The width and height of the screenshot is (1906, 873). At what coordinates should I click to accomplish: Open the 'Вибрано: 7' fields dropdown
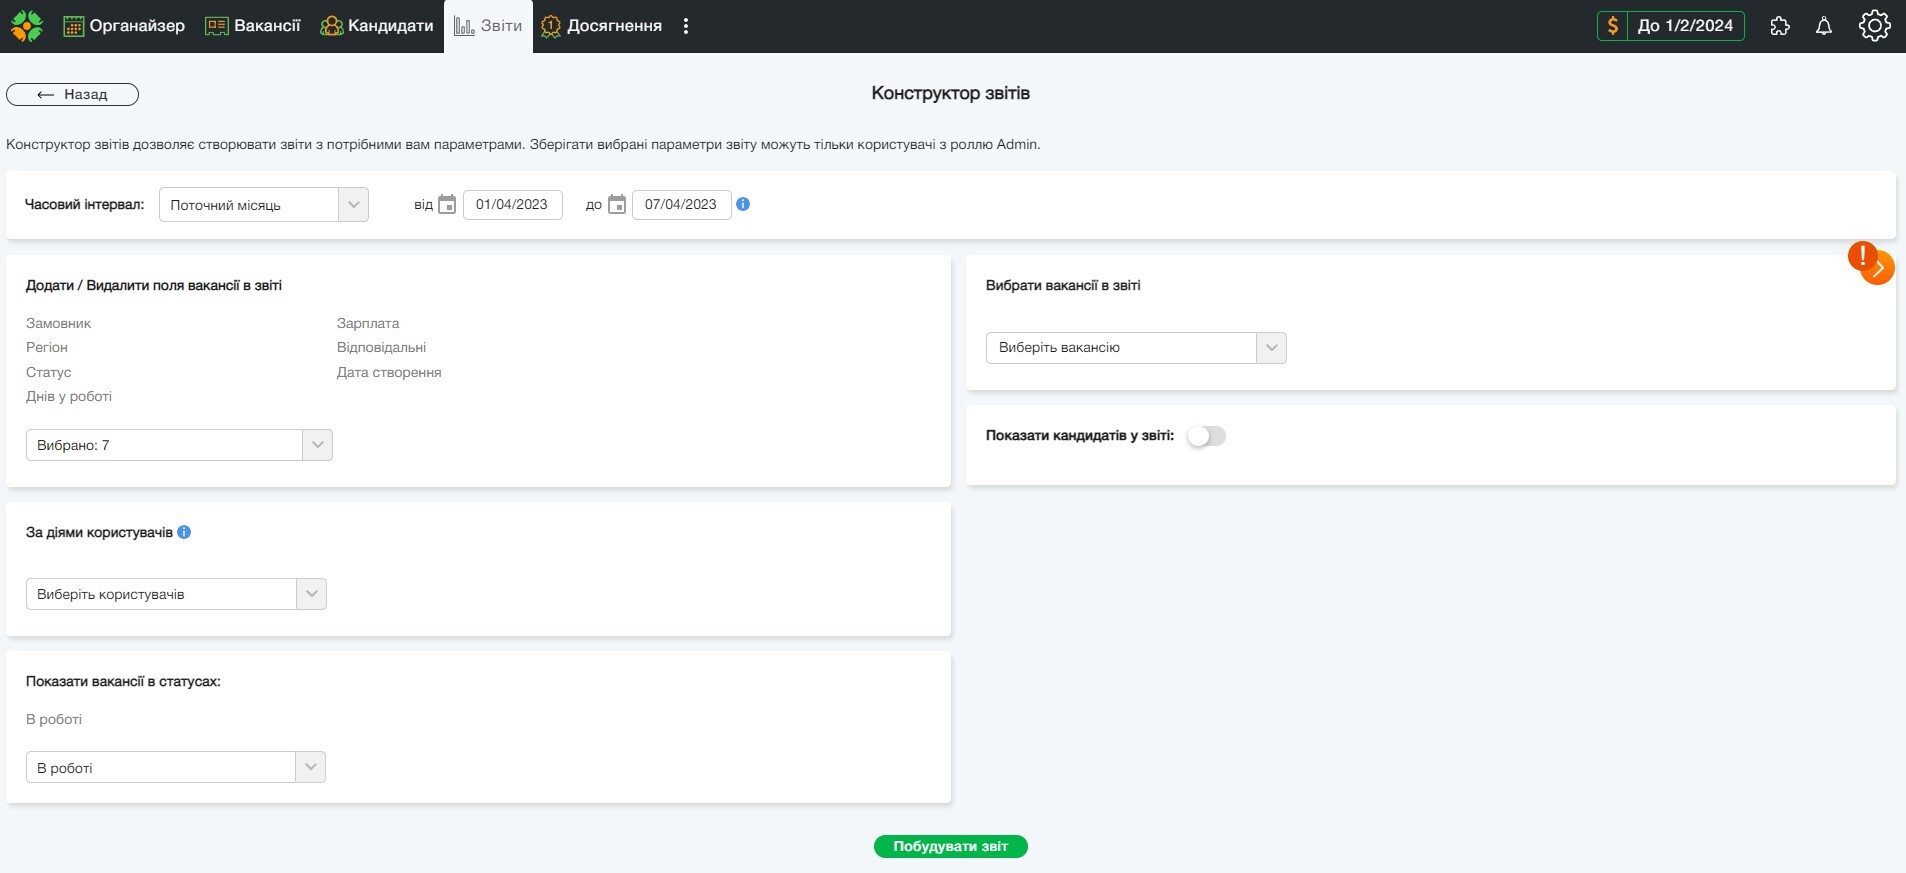pyautogui.click(x=178, y=445)
